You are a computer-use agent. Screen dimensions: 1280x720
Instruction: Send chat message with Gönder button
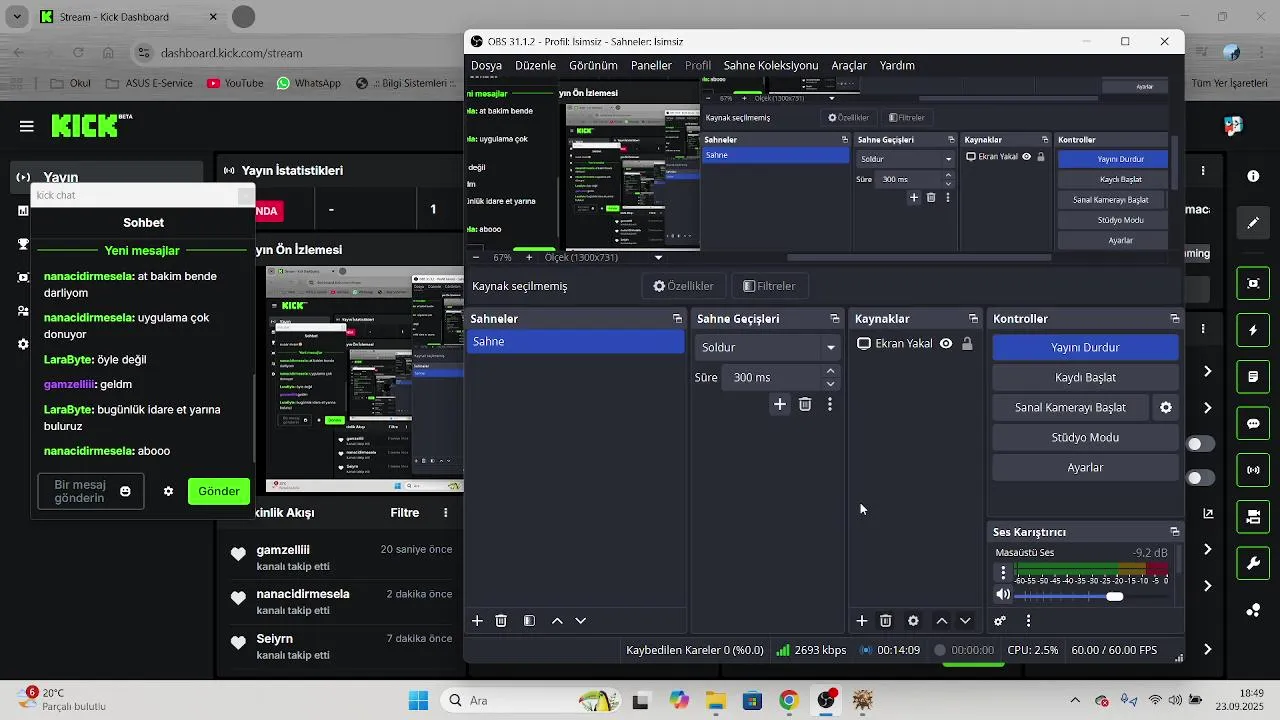coord(218,491)
